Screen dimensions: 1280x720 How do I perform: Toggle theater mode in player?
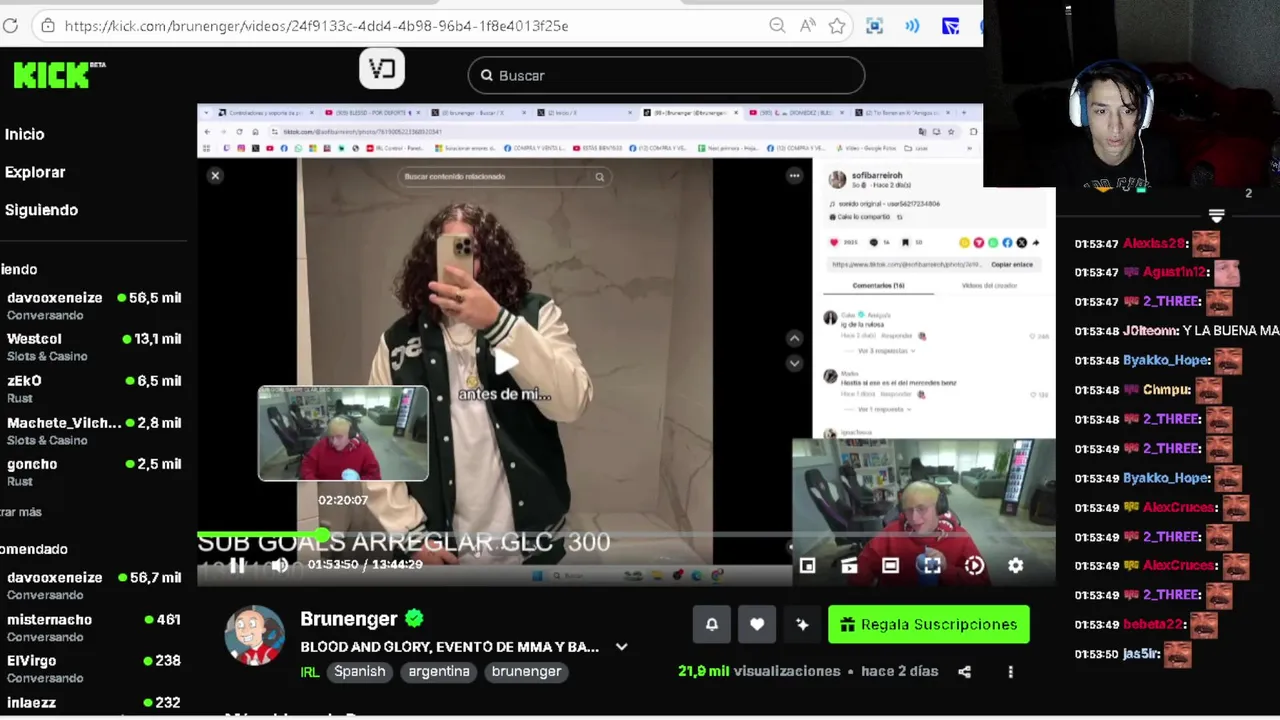coord(890,566)
